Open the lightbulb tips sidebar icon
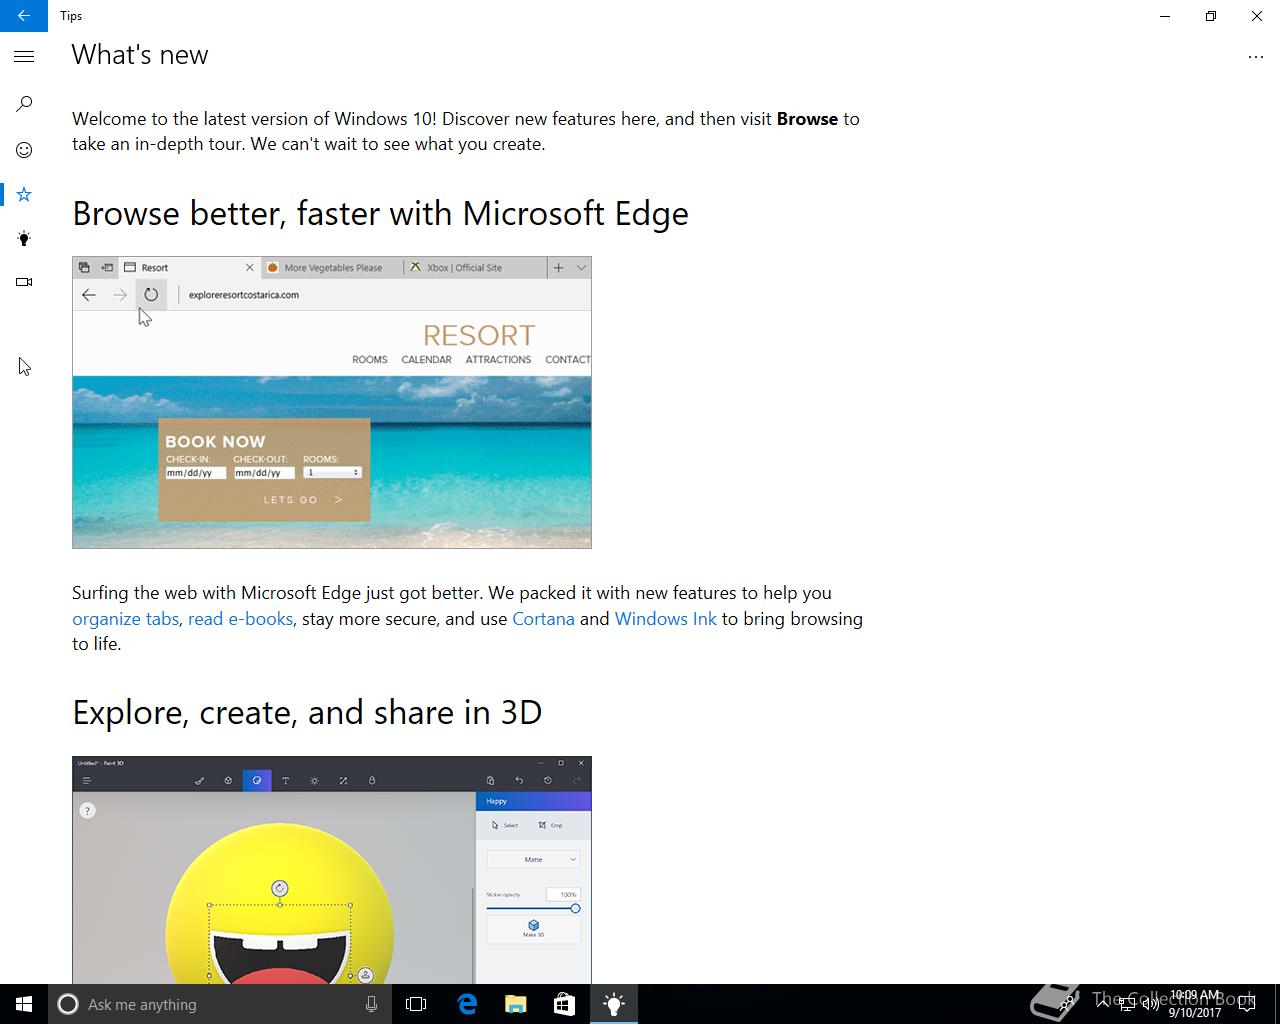The width and height of the screenshot is (1280, 1024). [24, 238]
